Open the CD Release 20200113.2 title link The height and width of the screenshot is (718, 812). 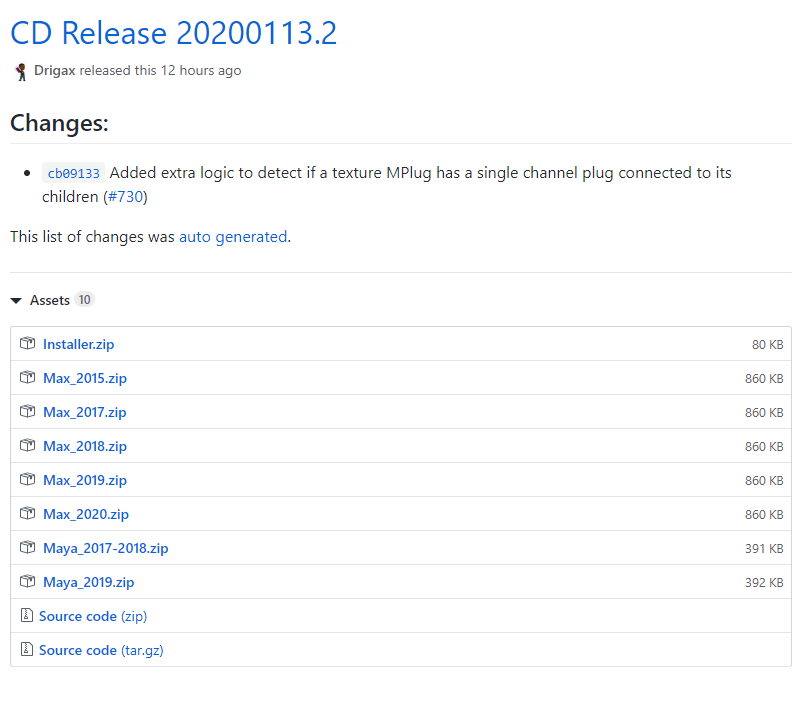(x=173, y=33)
